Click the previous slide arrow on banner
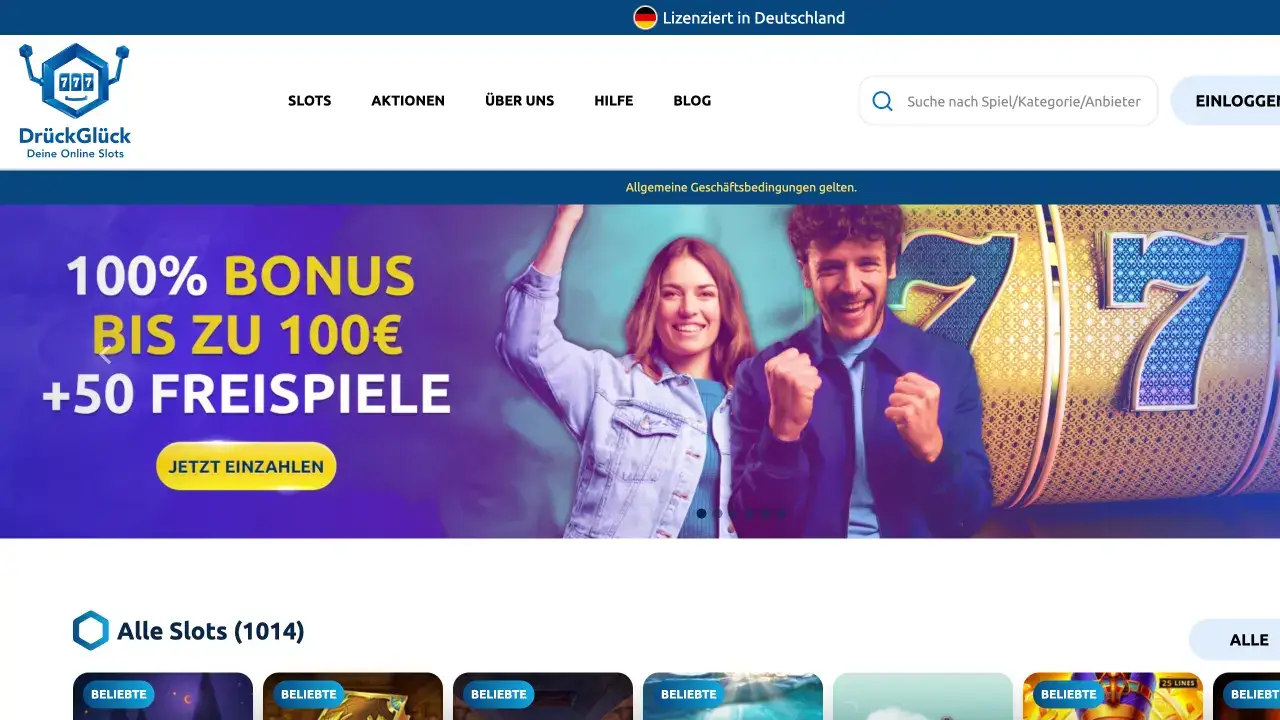The height and width of the screenshot is (720, 1280). point(106,352)
